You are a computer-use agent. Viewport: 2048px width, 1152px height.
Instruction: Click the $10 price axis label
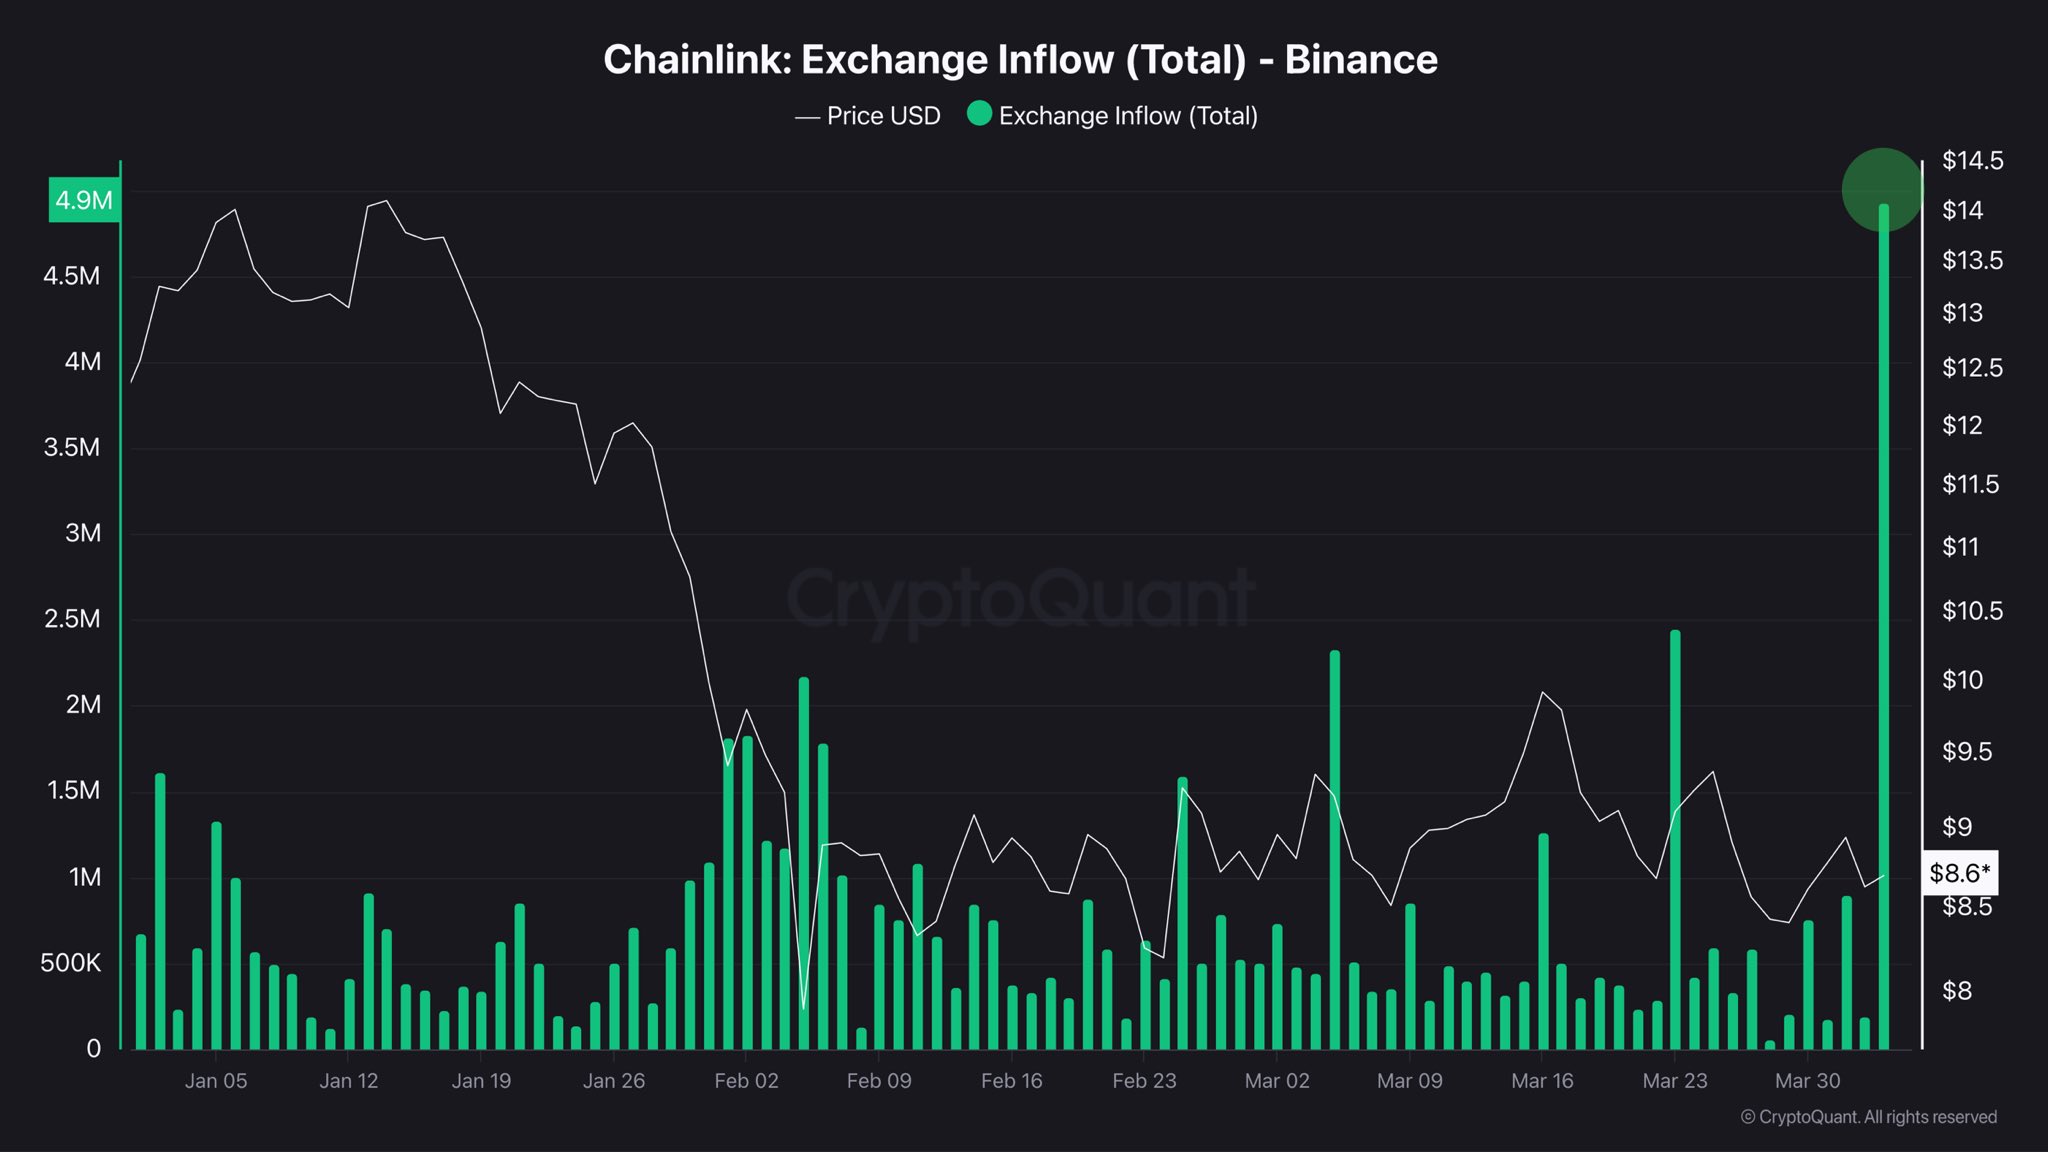(x=1962, y=680)
